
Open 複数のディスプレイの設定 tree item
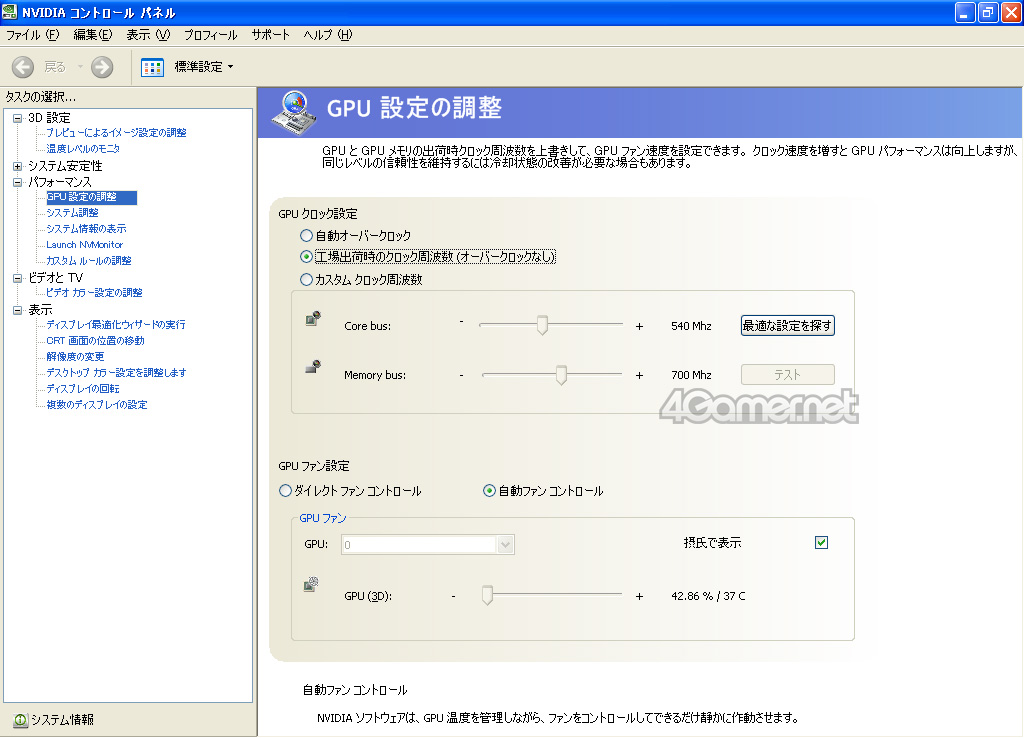coord(97,405)
